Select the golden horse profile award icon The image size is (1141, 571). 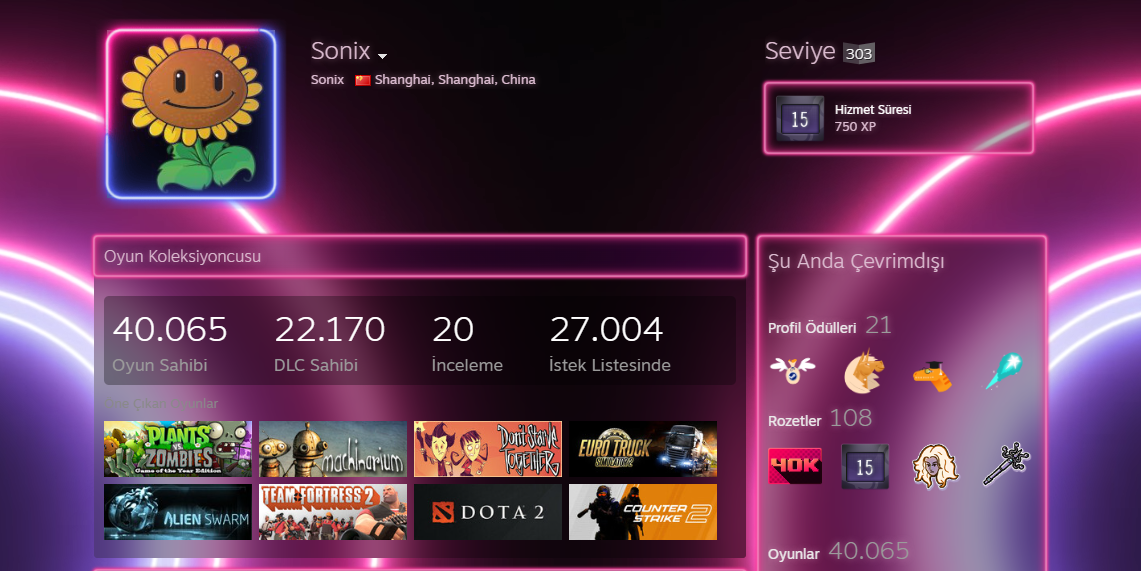click(864, 371)
